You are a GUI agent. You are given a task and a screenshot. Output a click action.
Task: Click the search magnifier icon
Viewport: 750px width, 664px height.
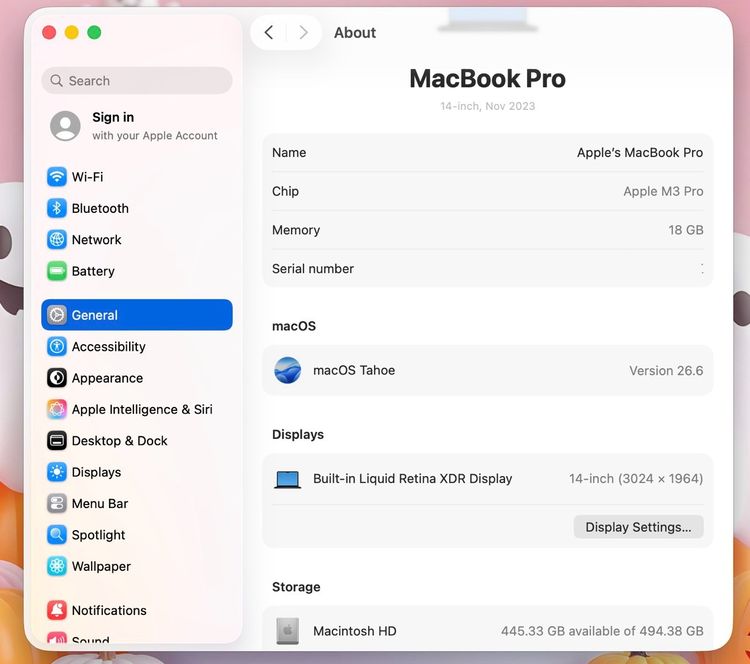tap(56, 80)
